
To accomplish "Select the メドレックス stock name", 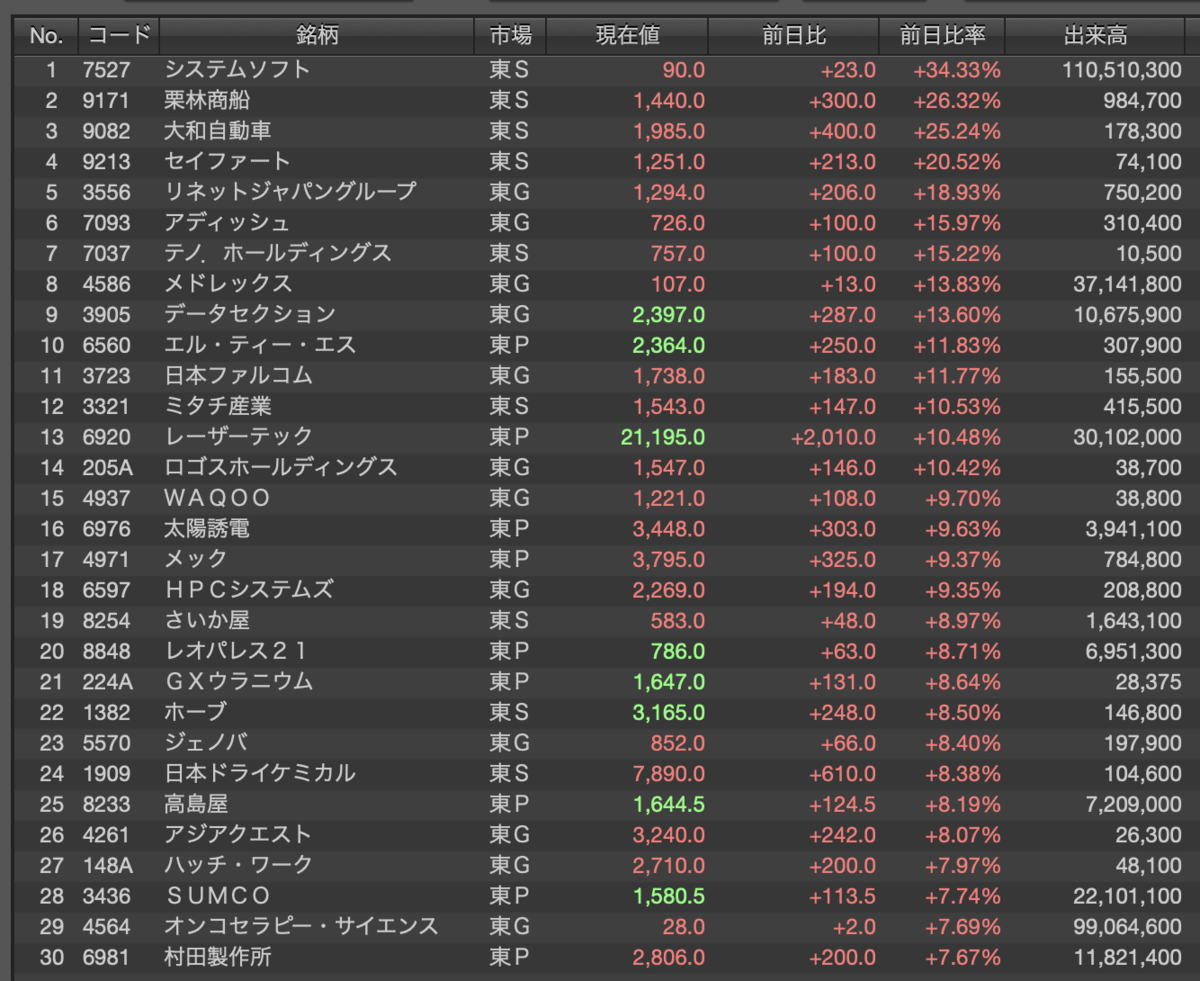I will click(x=228, y=284).
